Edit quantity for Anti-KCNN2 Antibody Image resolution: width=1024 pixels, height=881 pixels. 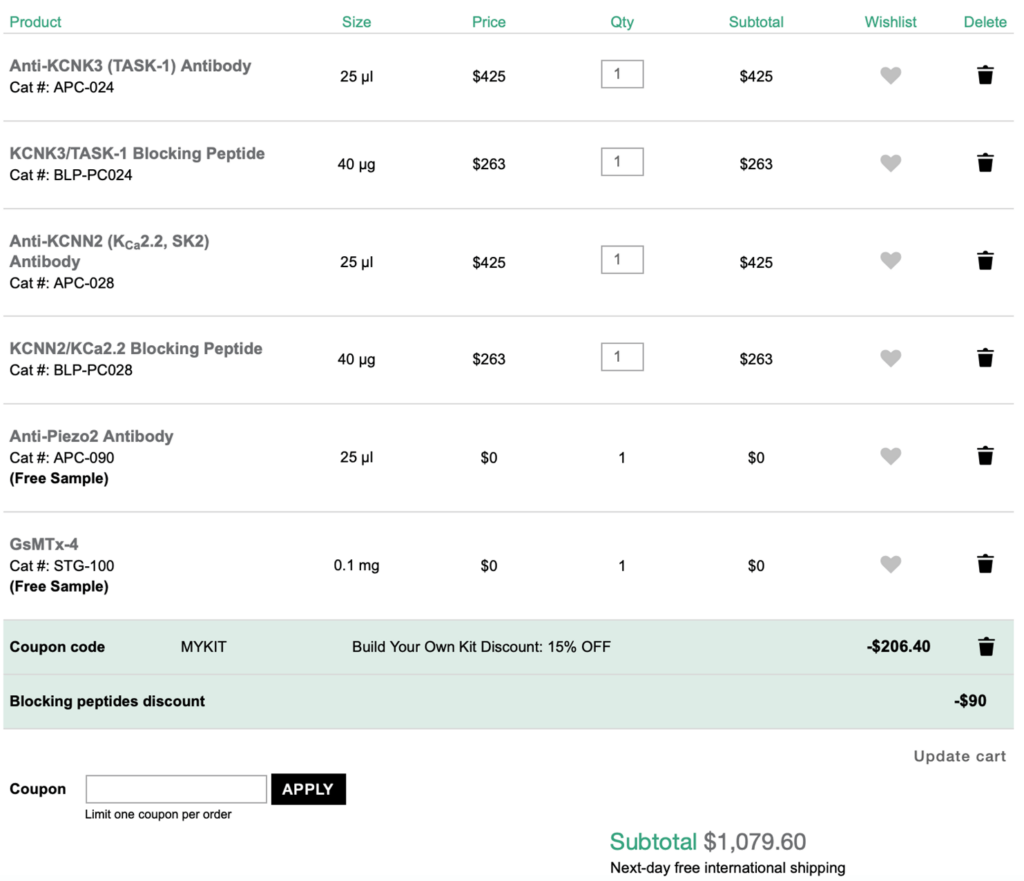pyautogui.click(x=622, y=259)
